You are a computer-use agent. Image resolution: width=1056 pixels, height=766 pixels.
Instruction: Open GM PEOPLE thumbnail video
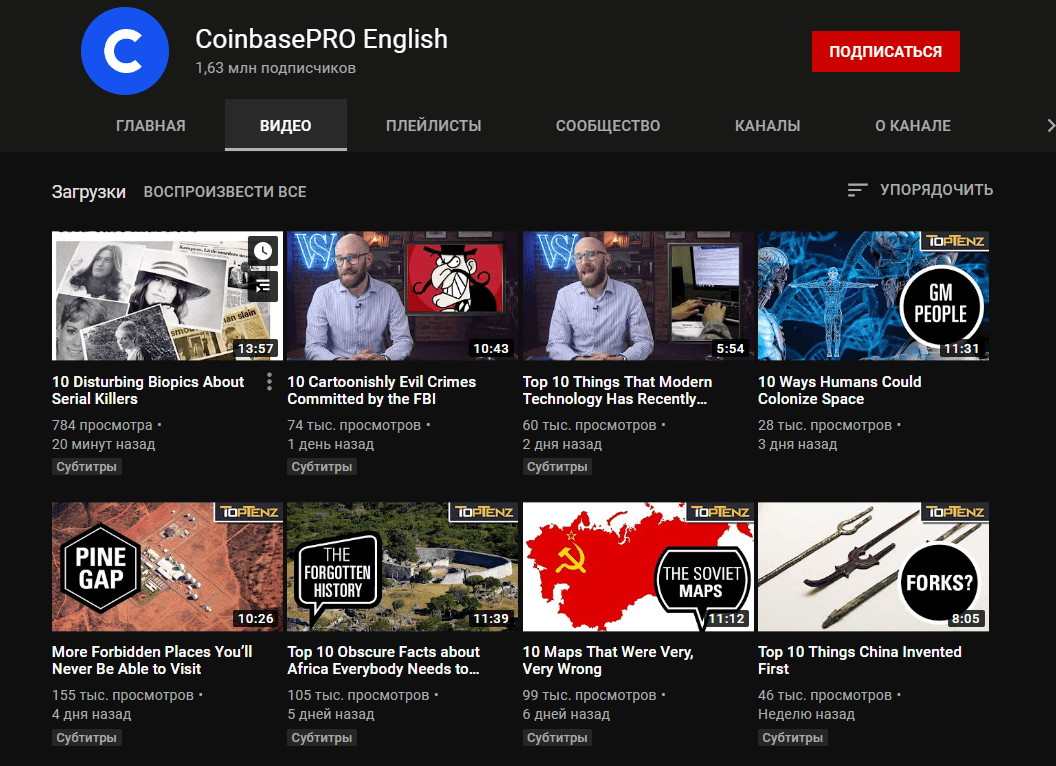click(873, 296)
